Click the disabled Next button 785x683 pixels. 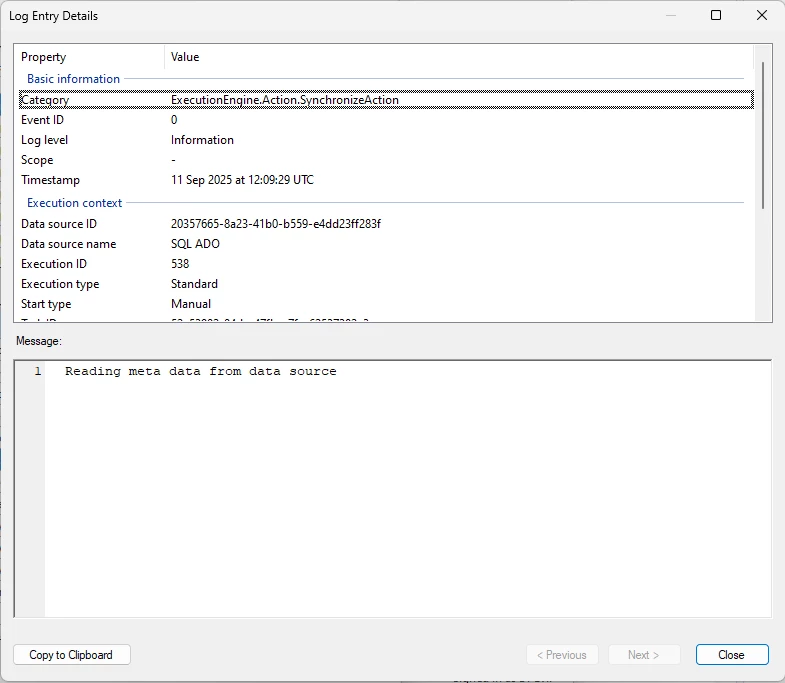[644, 654]
